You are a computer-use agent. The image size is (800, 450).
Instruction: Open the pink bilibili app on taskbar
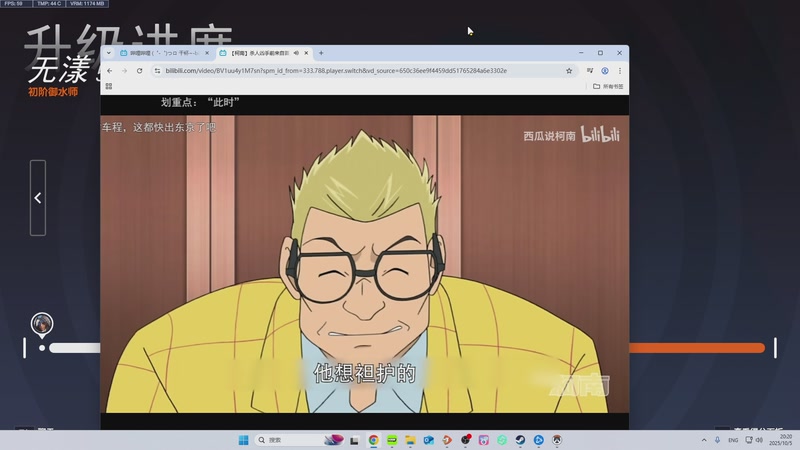click(484, 440)
